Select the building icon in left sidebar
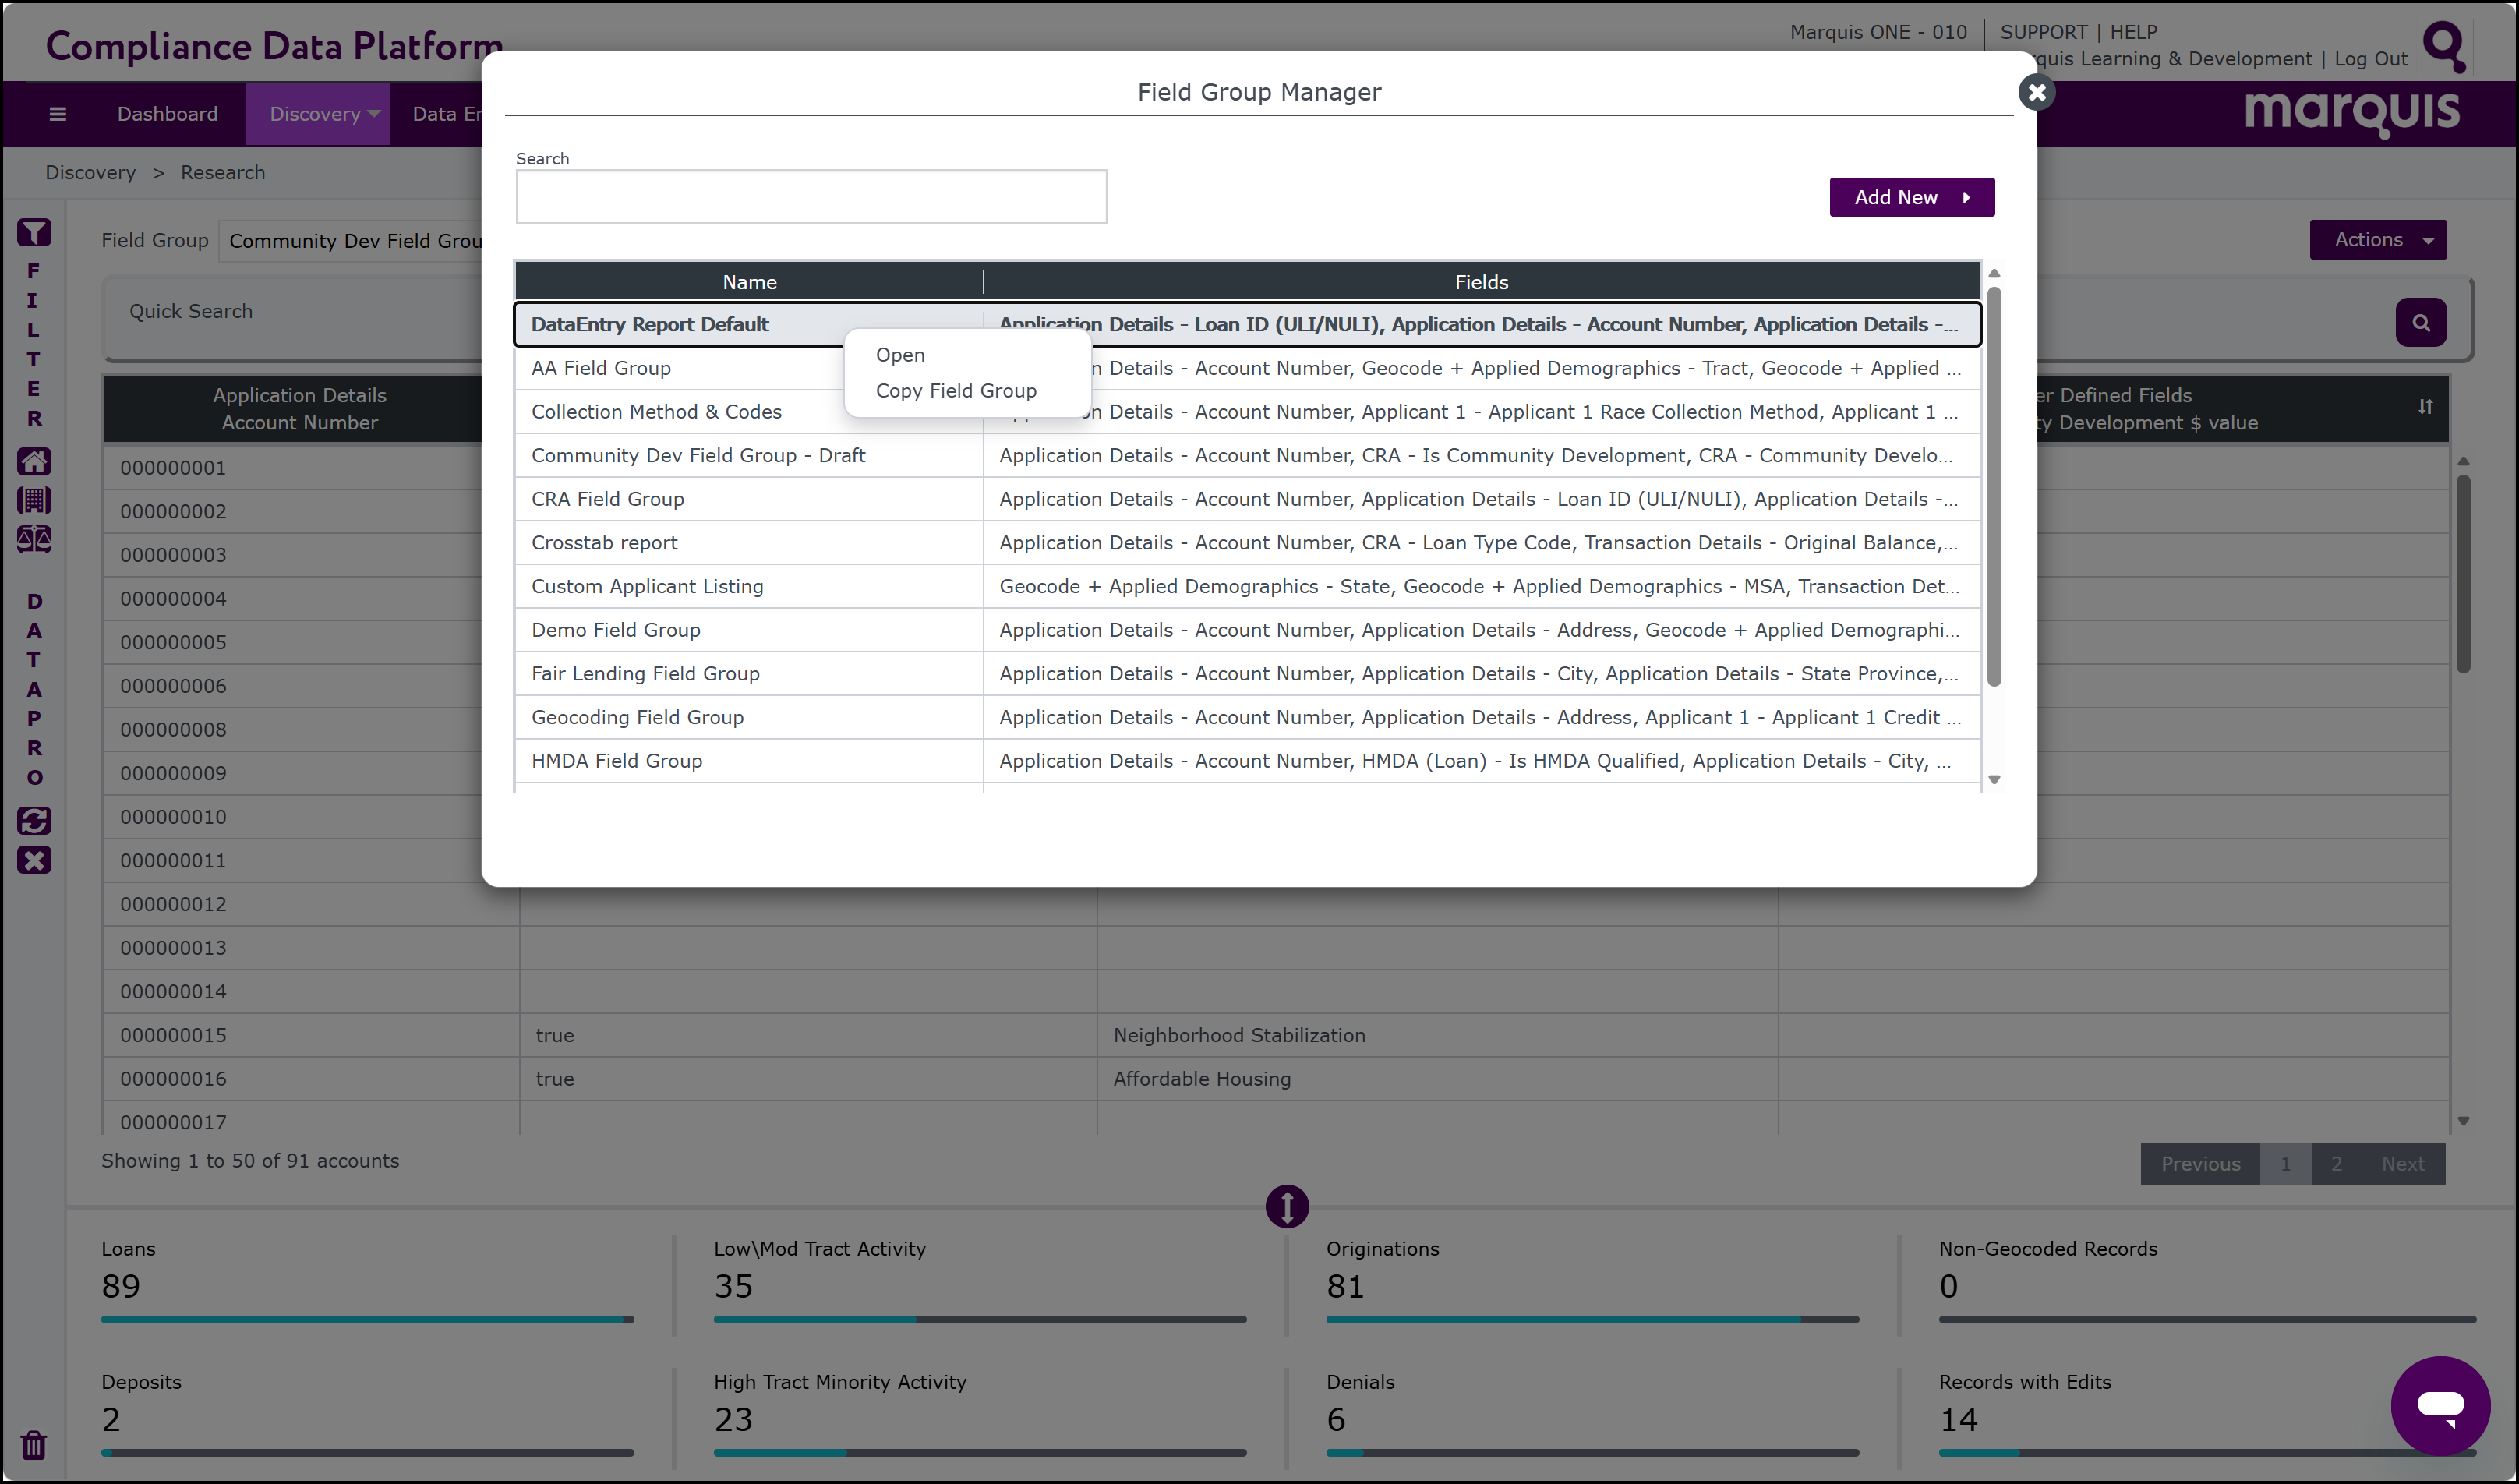Image resolution: width=2519 pixels, height=1484 pixels. 34,500
